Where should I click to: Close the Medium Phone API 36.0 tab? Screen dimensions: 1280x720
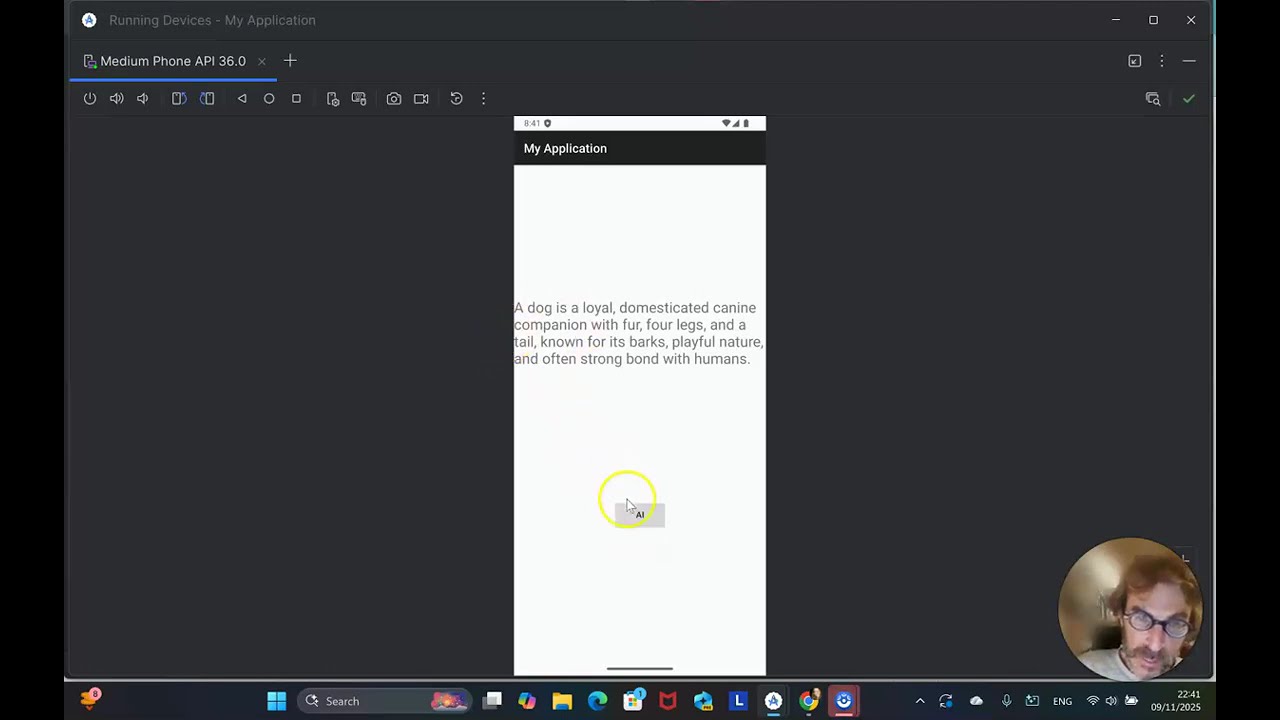[262, 61]
